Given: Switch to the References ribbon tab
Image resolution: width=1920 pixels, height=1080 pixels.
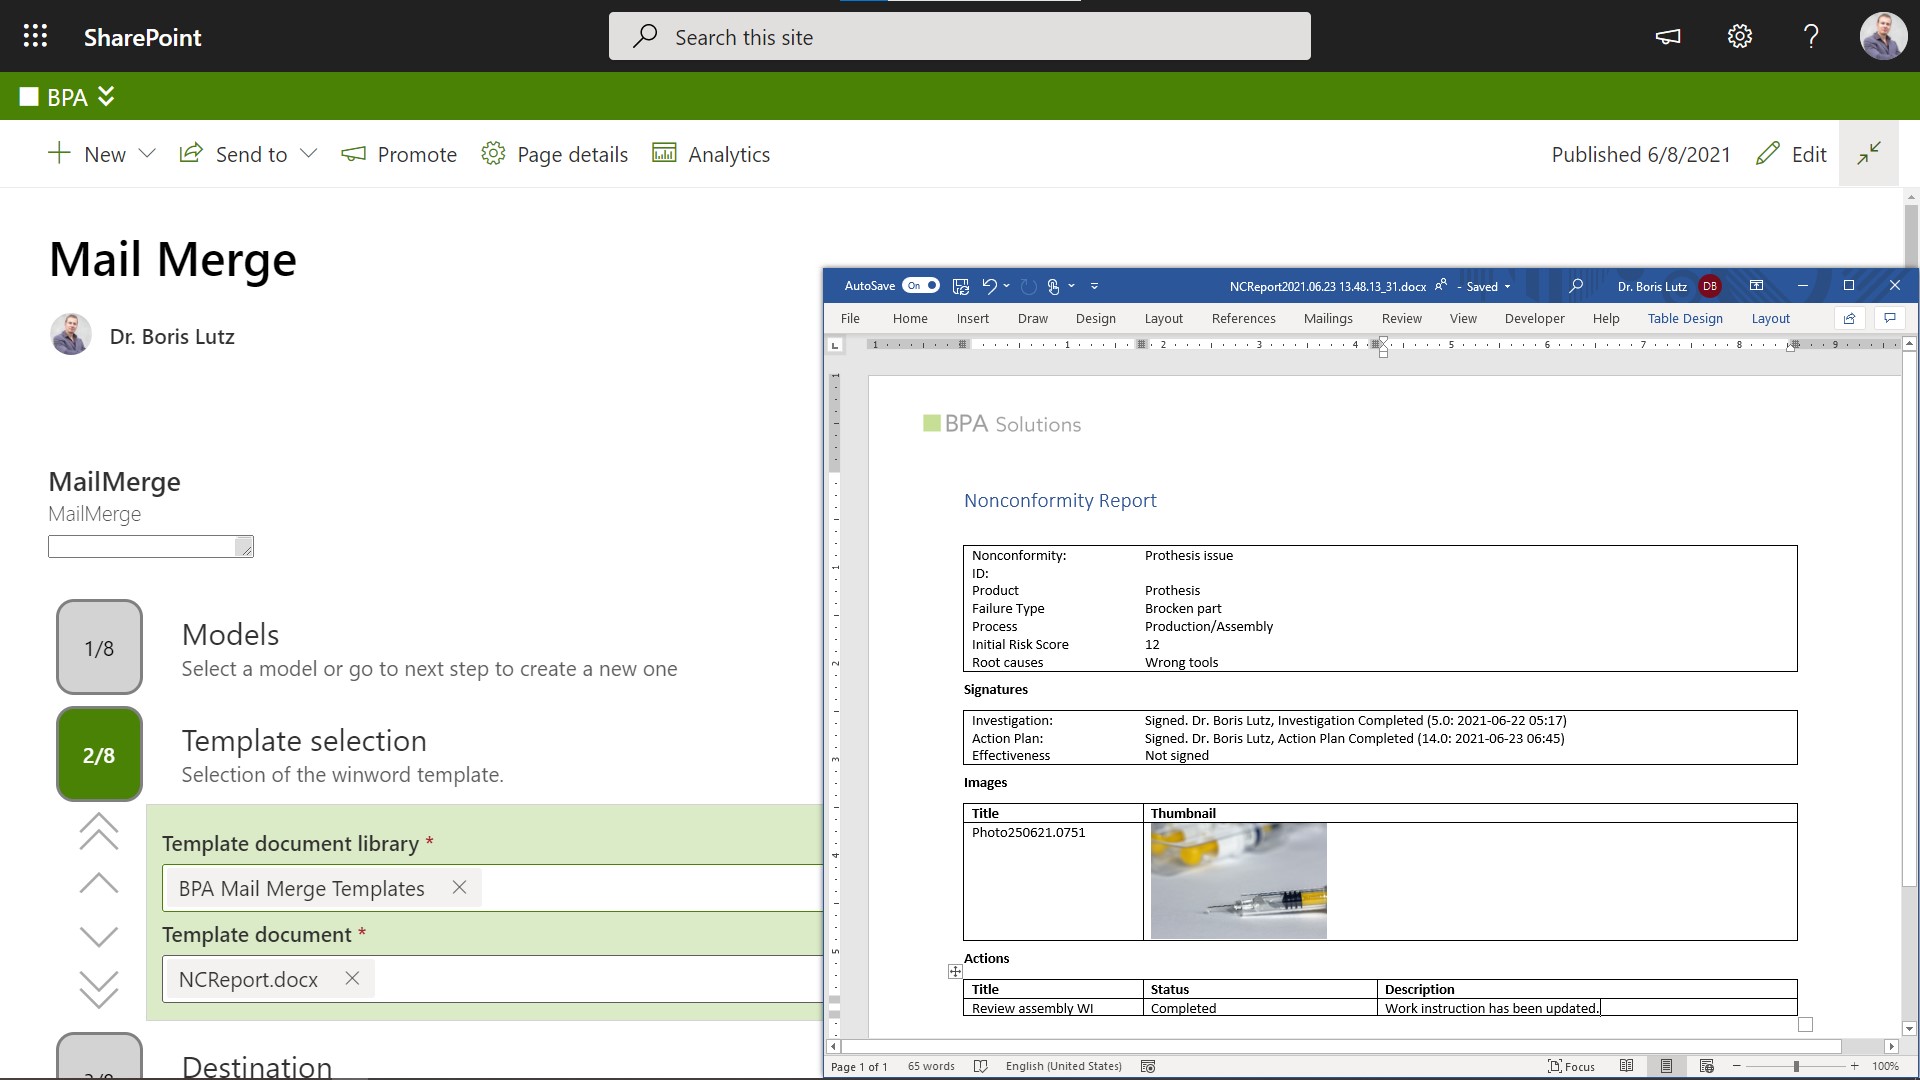Looking at the screenshot, I should click(1243, 318).
